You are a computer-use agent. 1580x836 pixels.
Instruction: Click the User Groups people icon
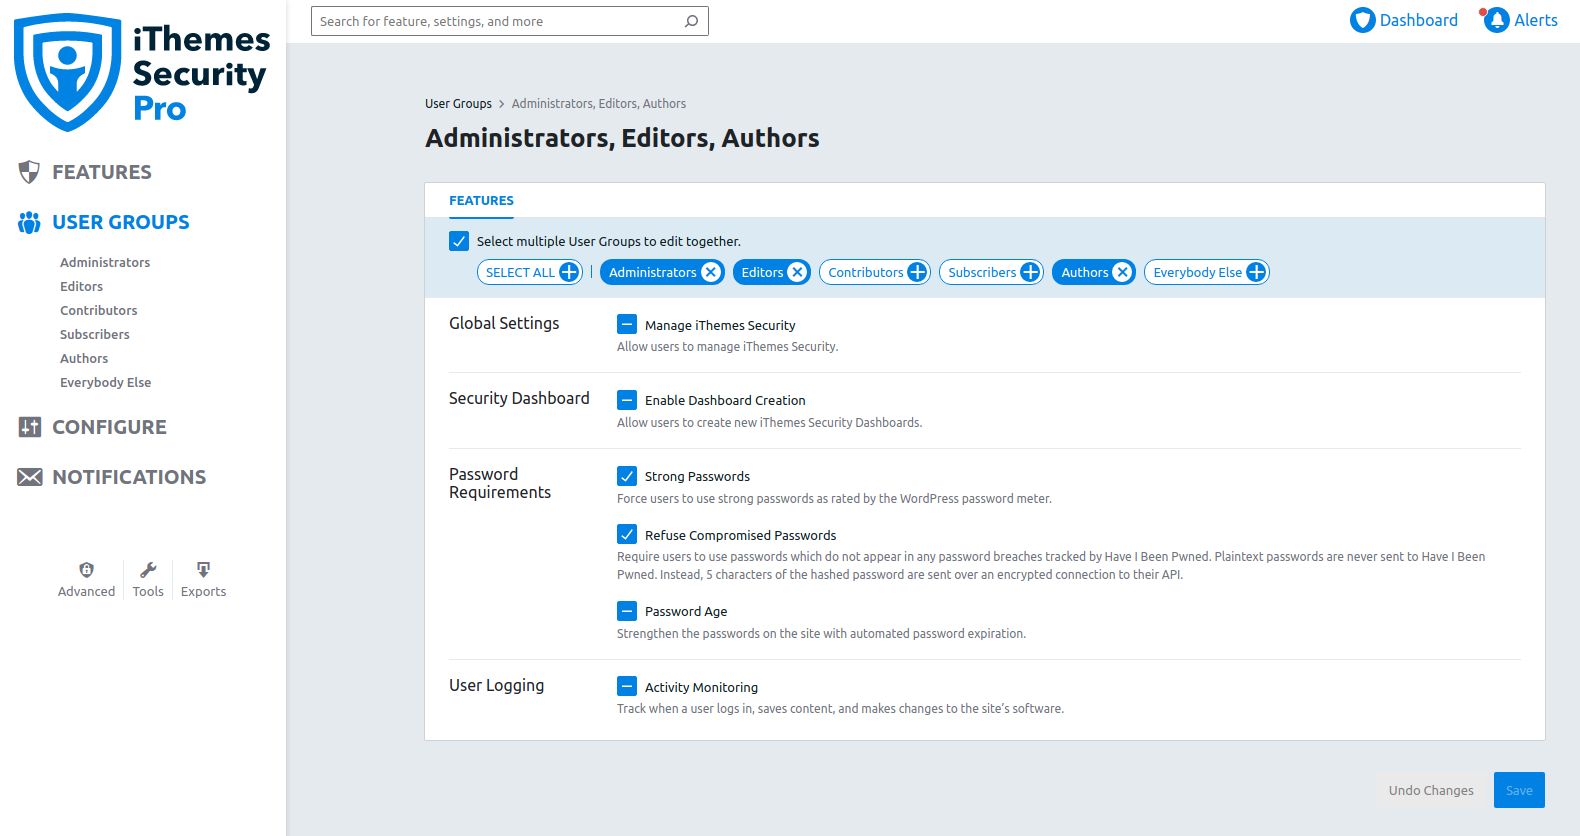(x=29, y=222)
